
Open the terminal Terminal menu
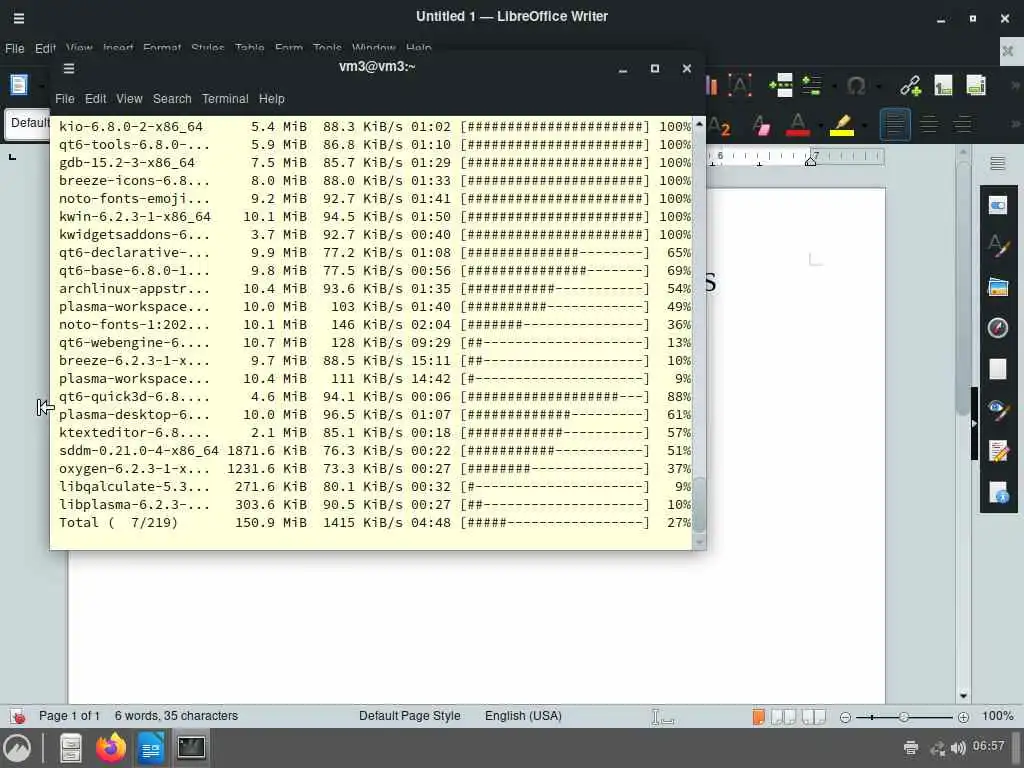(225, 99)
